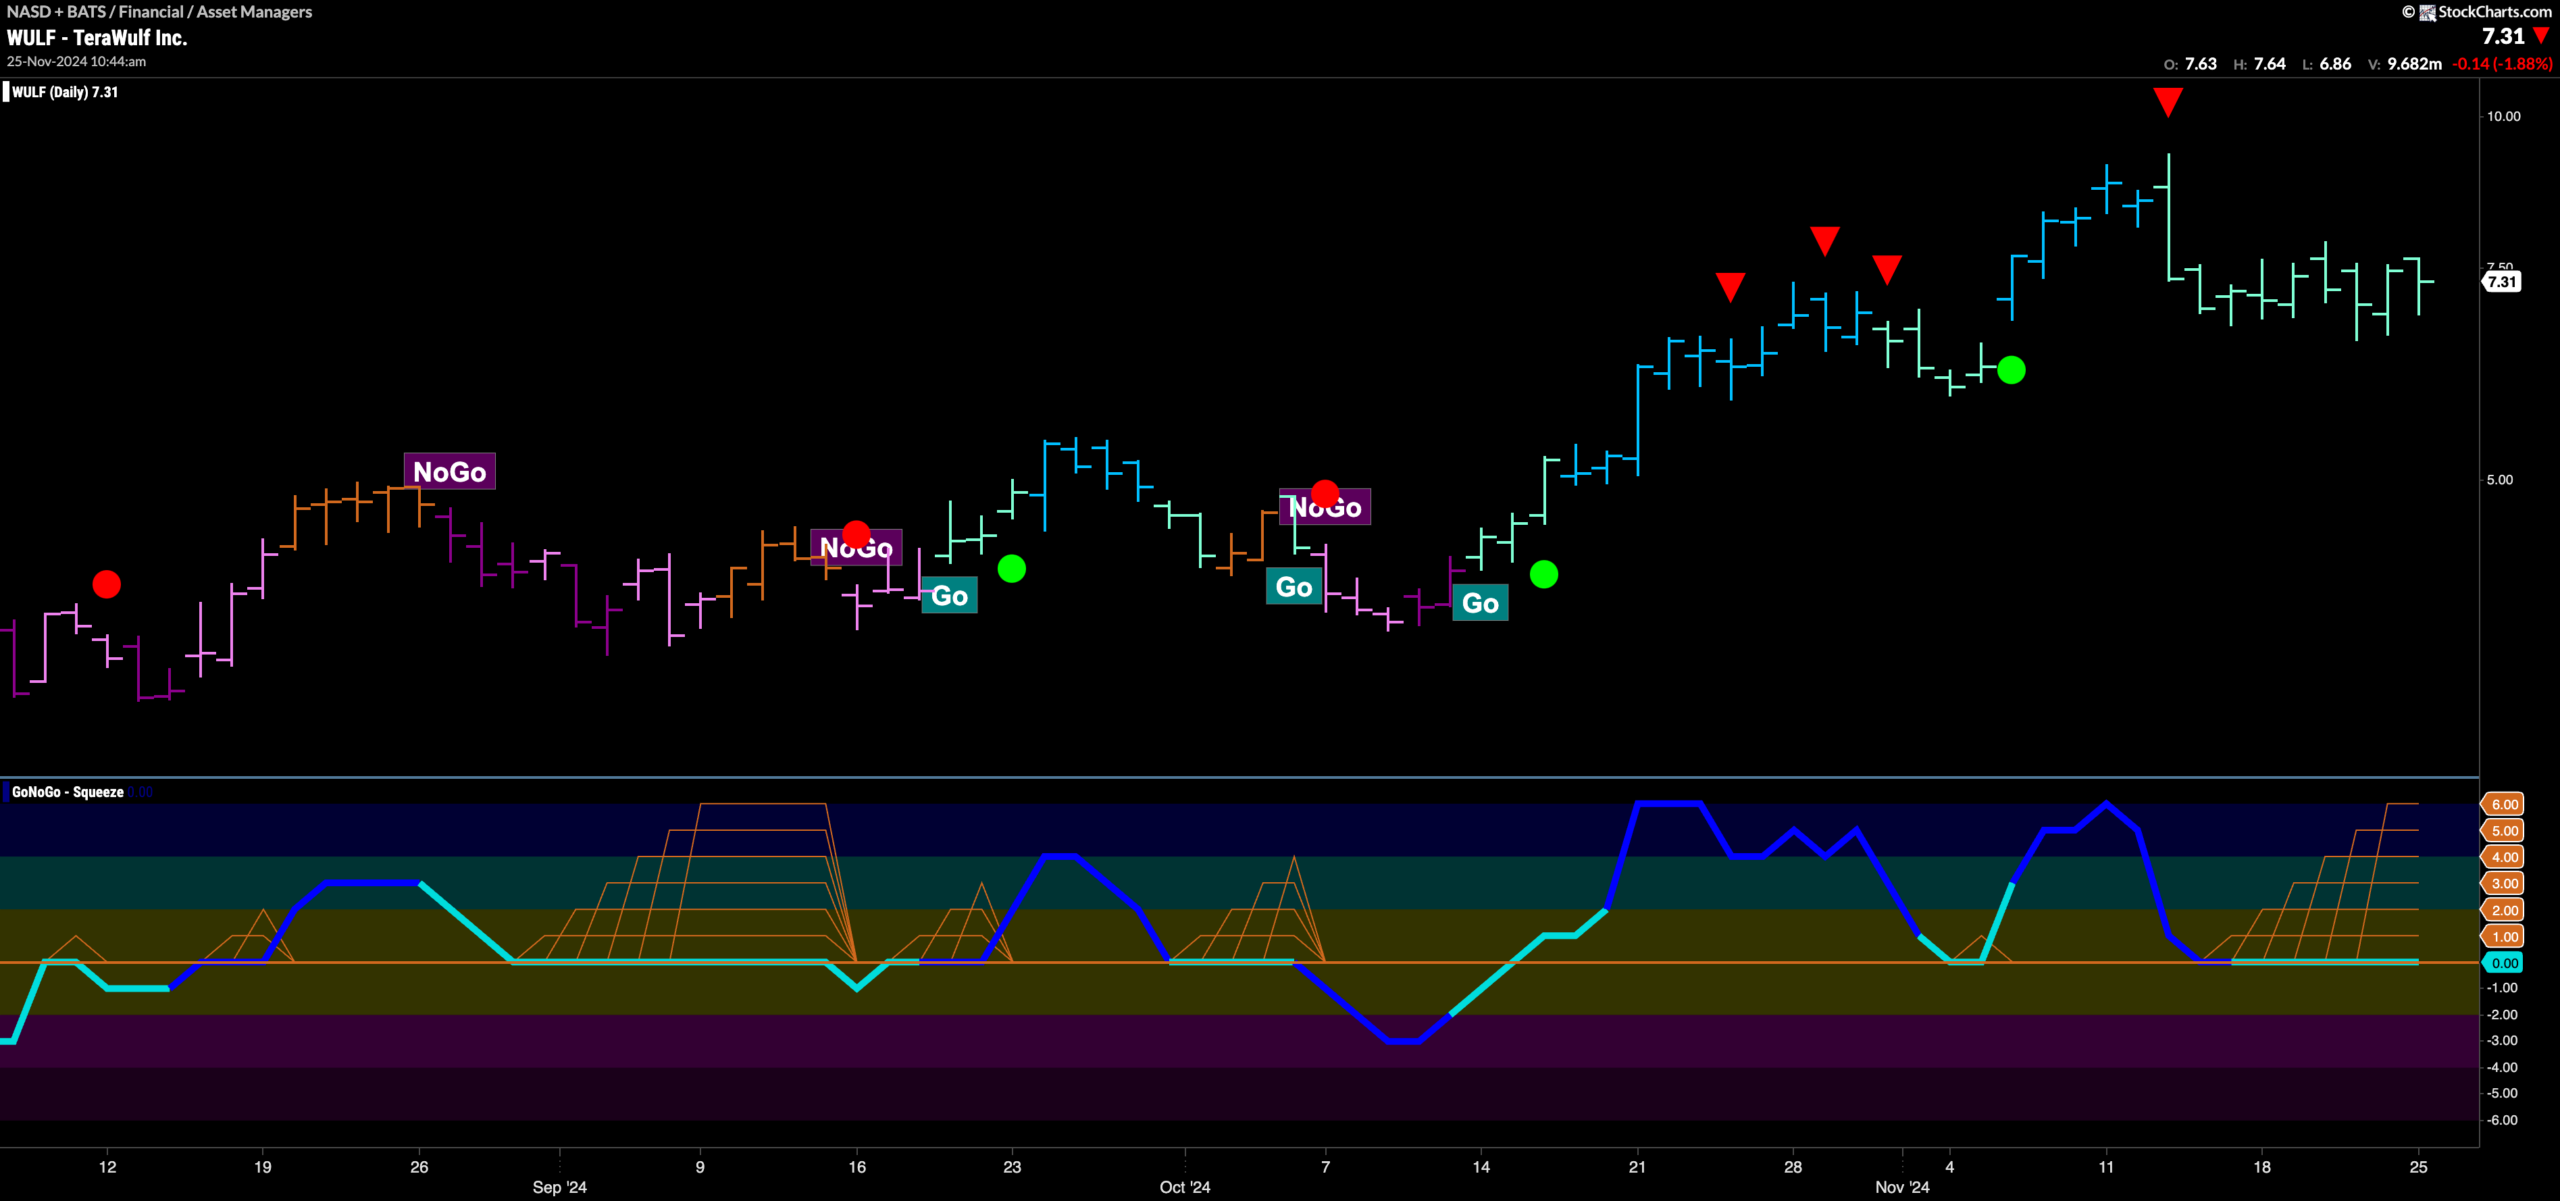The image size is (2560, 1201).
Task: Click the green dot near September 23
Action: pyautogui.click(x=1012, y=569)
